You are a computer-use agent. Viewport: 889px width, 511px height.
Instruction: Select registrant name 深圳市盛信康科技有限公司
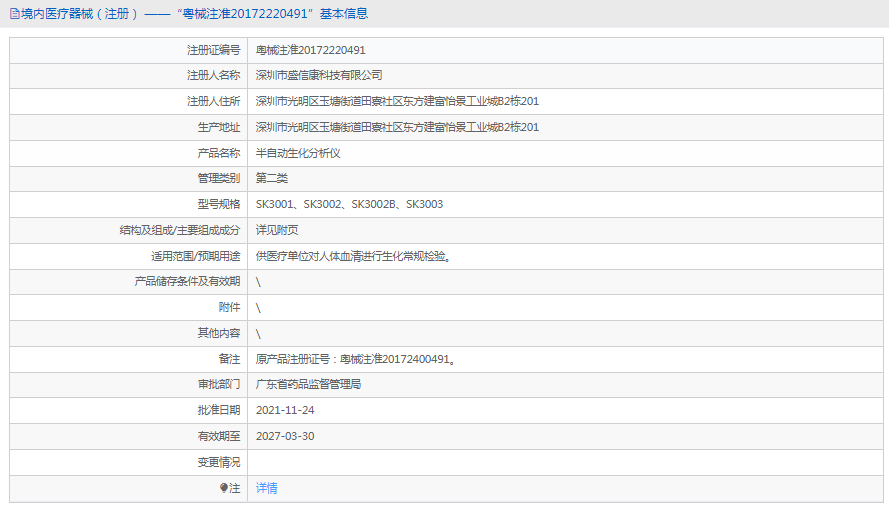[319, 75]
